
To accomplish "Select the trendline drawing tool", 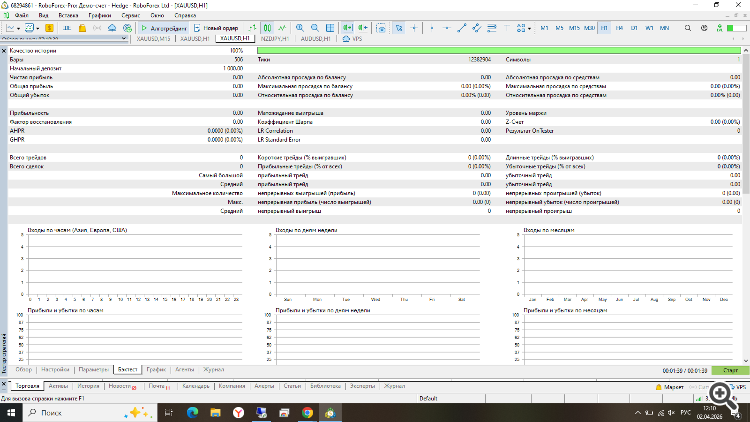I will [x=462, y=28].
